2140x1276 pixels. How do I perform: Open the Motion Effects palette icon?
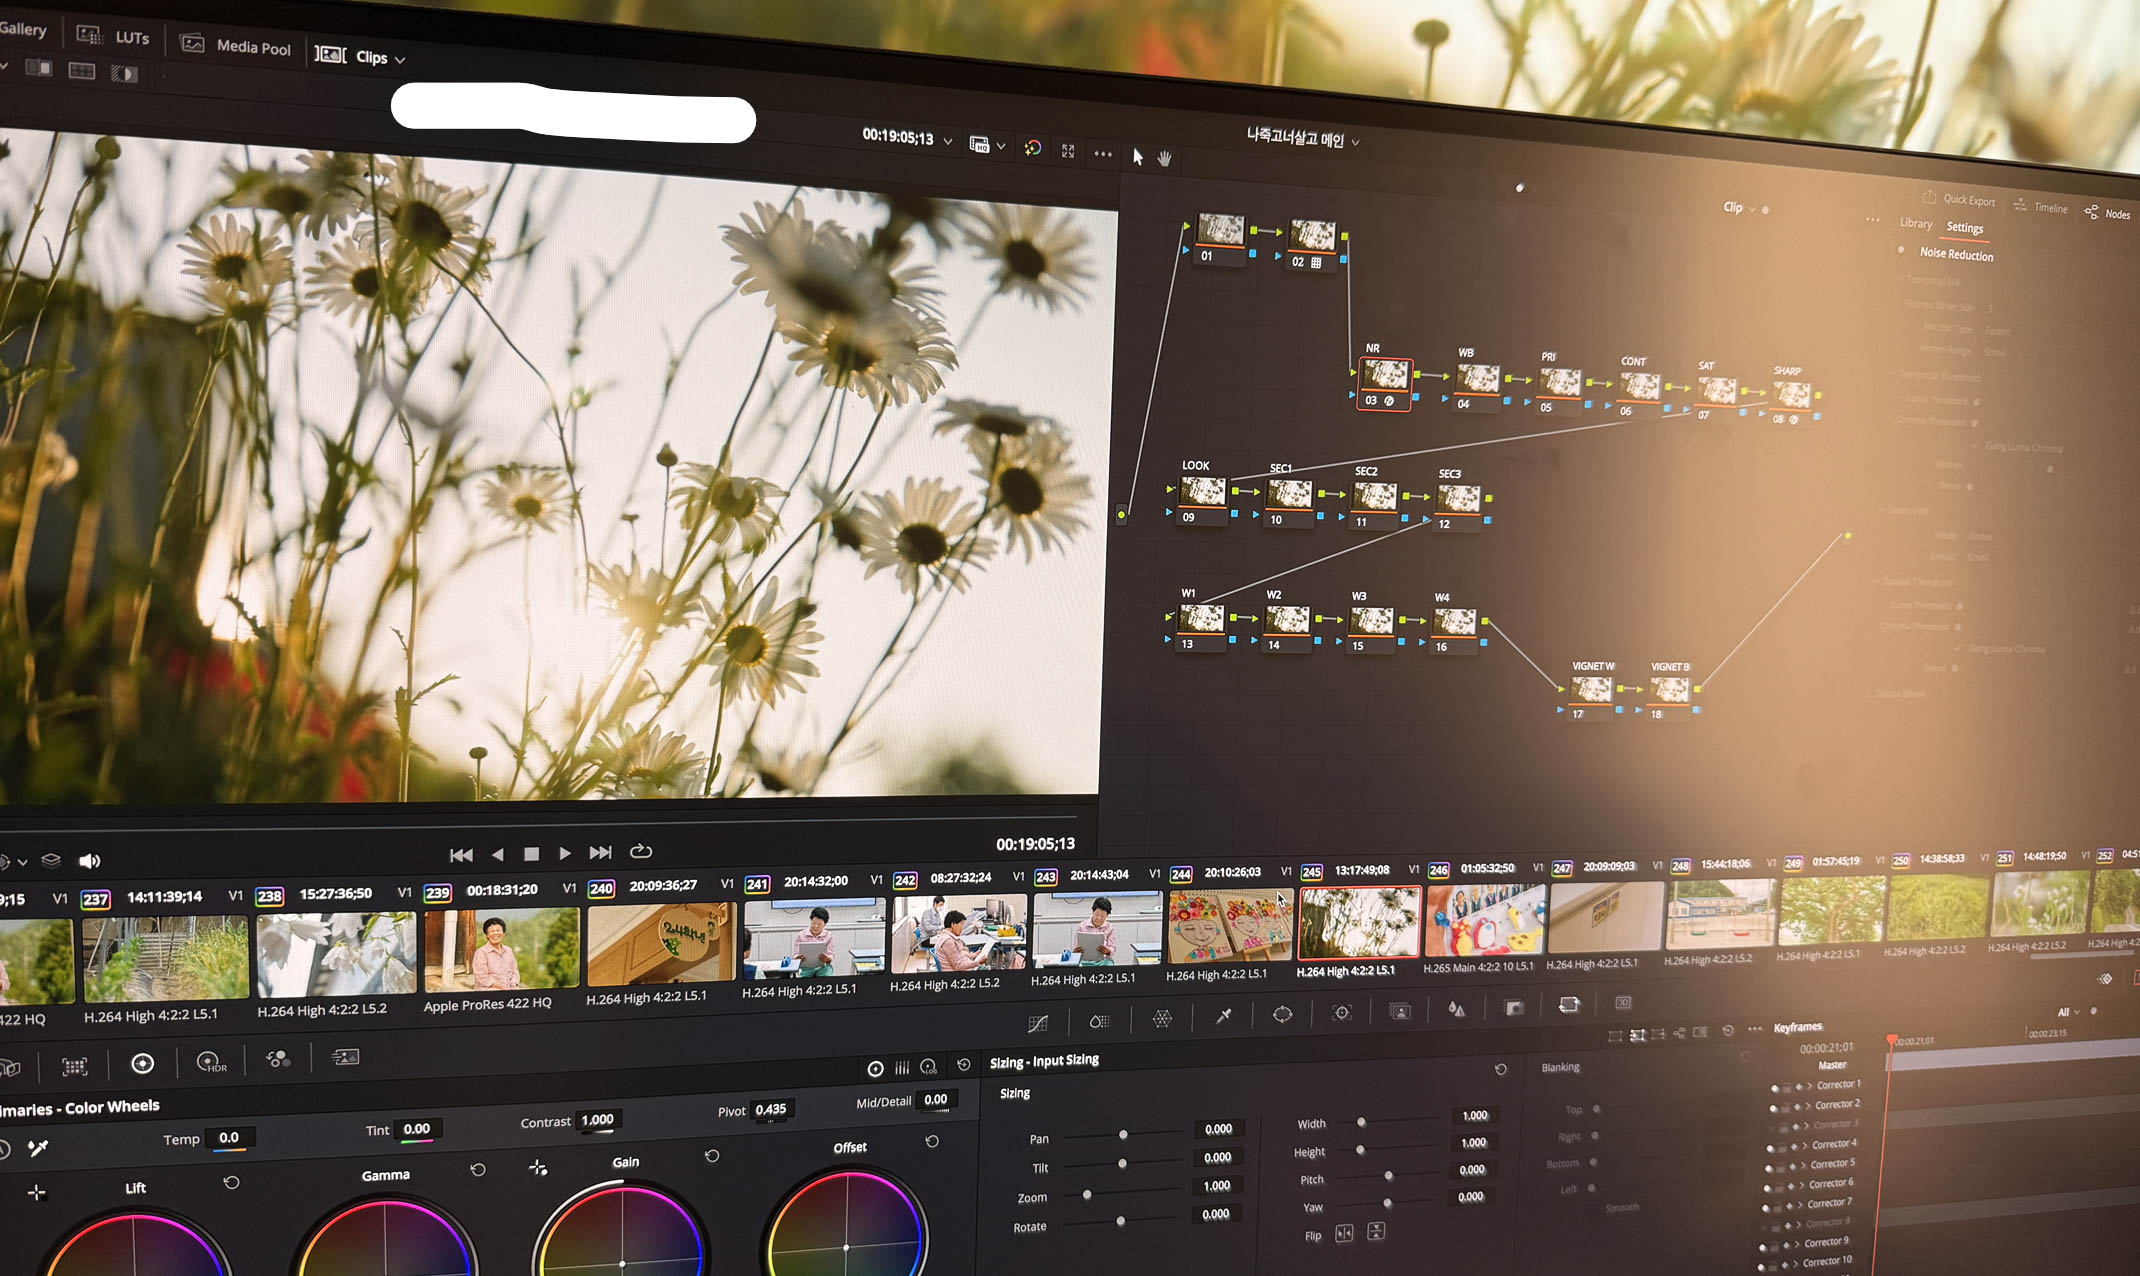(345, 1057)
